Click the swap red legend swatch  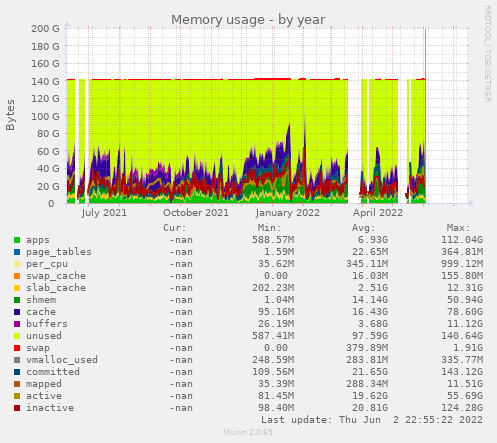tap(17, 348)
